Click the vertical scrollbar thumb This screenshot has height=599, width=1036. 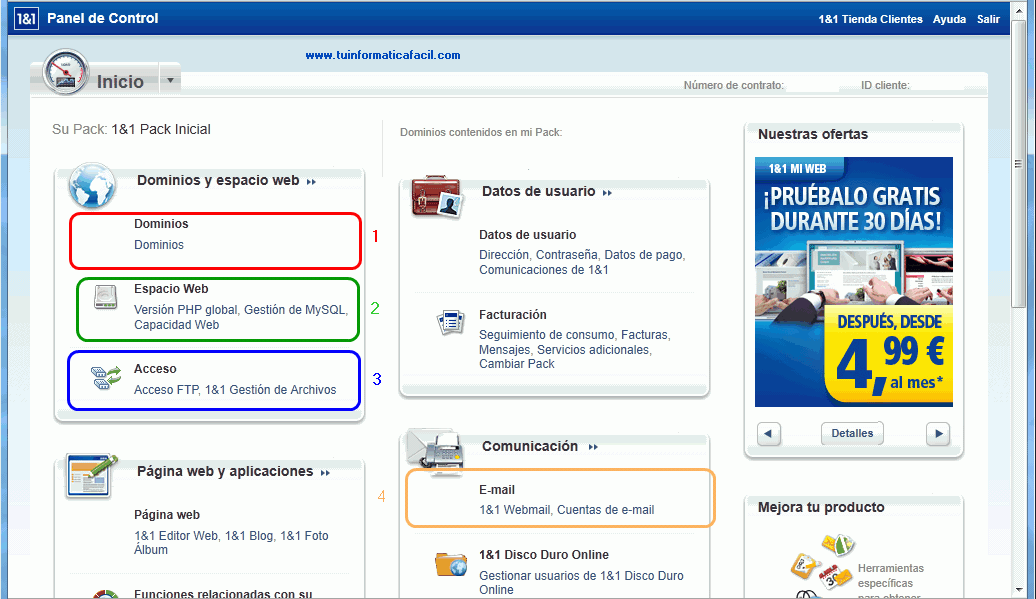[x=1018, y=164]
